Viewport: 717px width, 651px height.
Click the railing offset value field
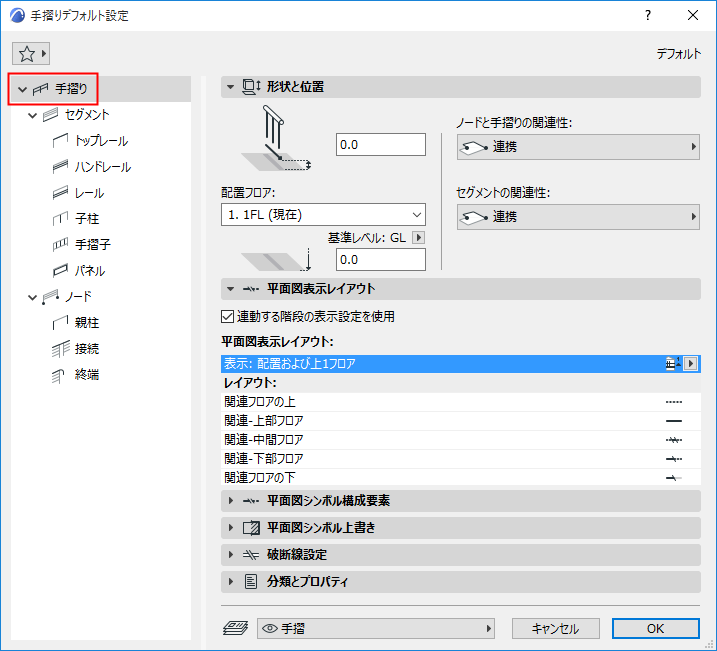[x=381, y=145]
